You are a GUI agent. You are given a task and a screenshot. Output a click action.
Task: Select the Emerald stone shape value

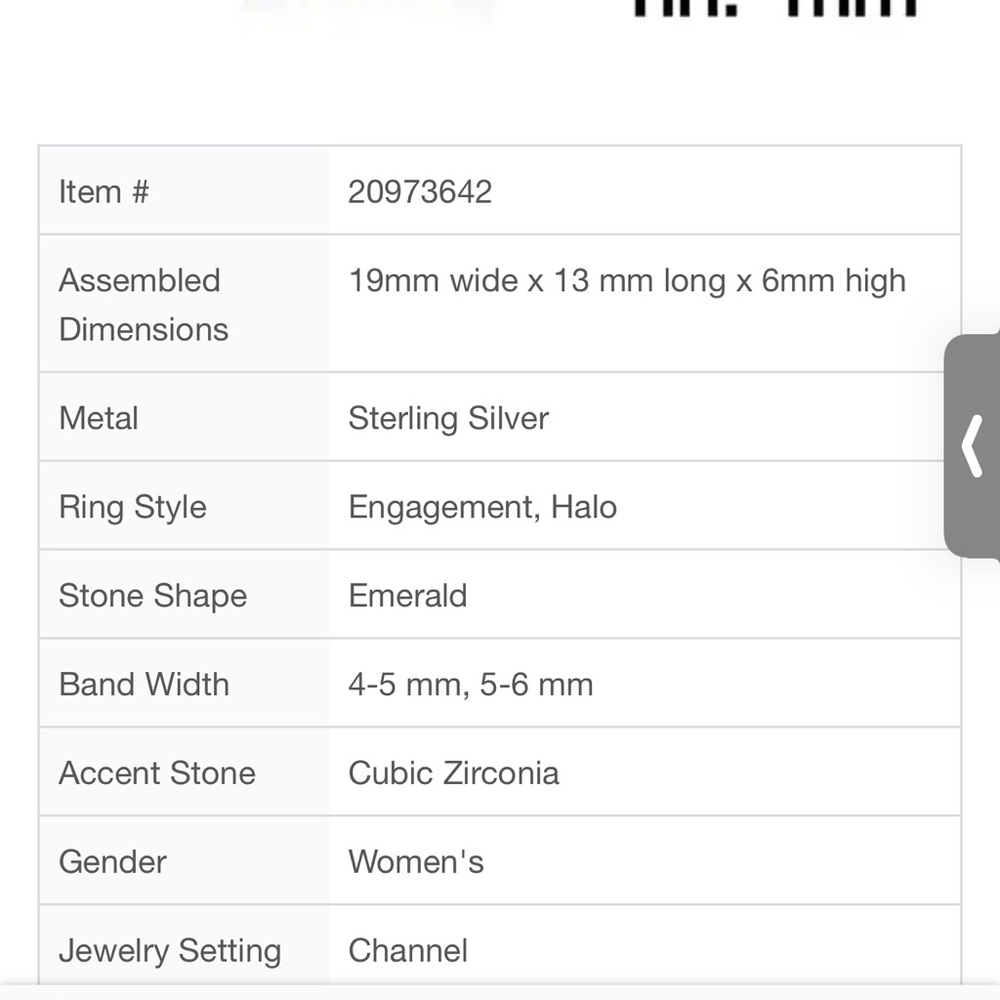[x=408, y=595]
